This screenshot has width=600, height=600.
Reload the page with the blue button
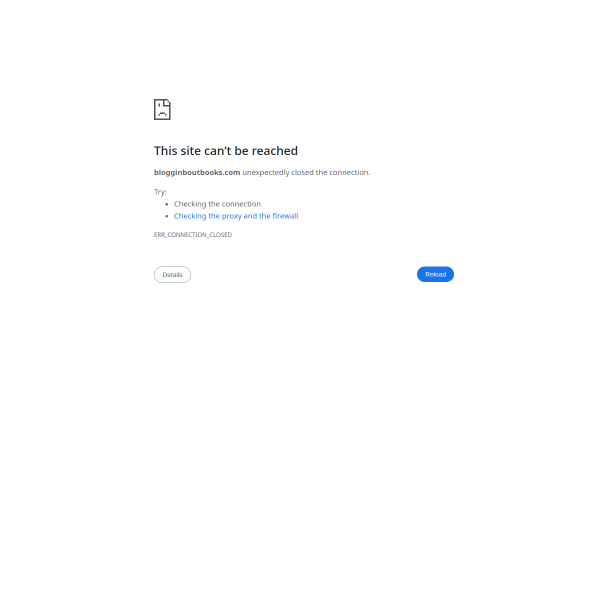[x=435, y=274]
